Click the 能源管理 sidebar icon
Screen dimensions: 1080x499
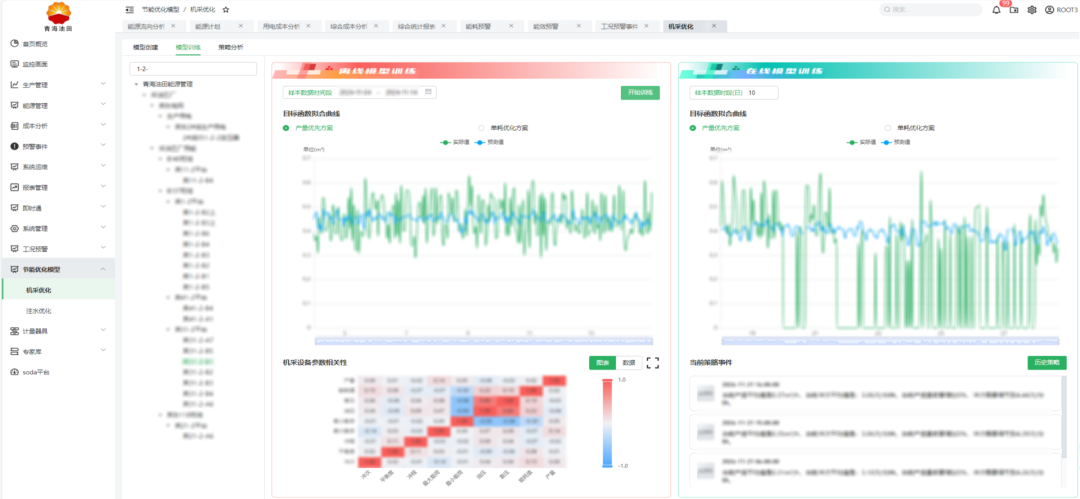14,105
